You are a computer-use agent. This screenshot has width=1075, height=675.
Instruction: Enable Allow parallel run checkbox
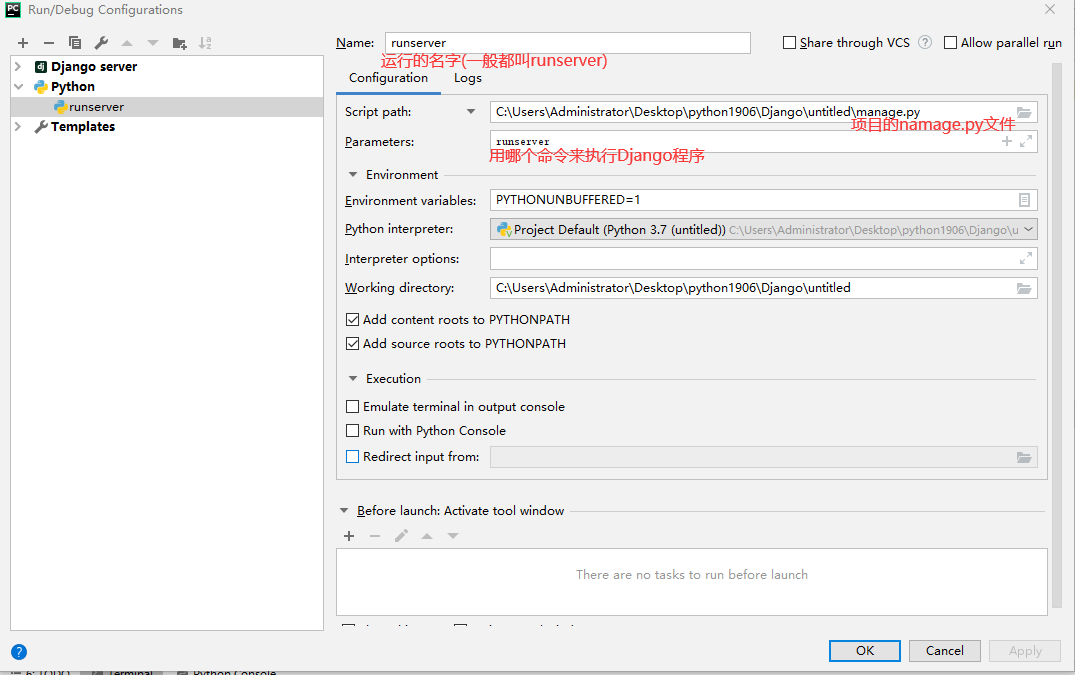point(950,42)
